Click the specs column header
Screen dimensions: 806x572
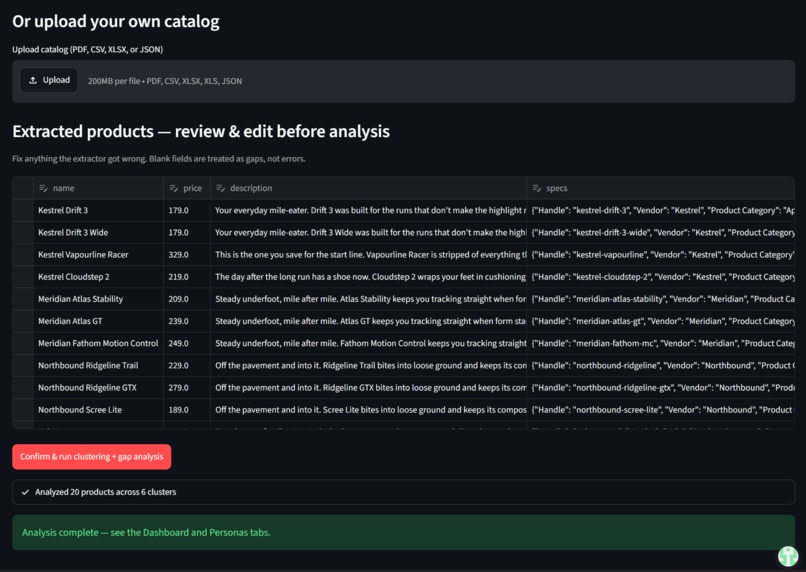661,188
